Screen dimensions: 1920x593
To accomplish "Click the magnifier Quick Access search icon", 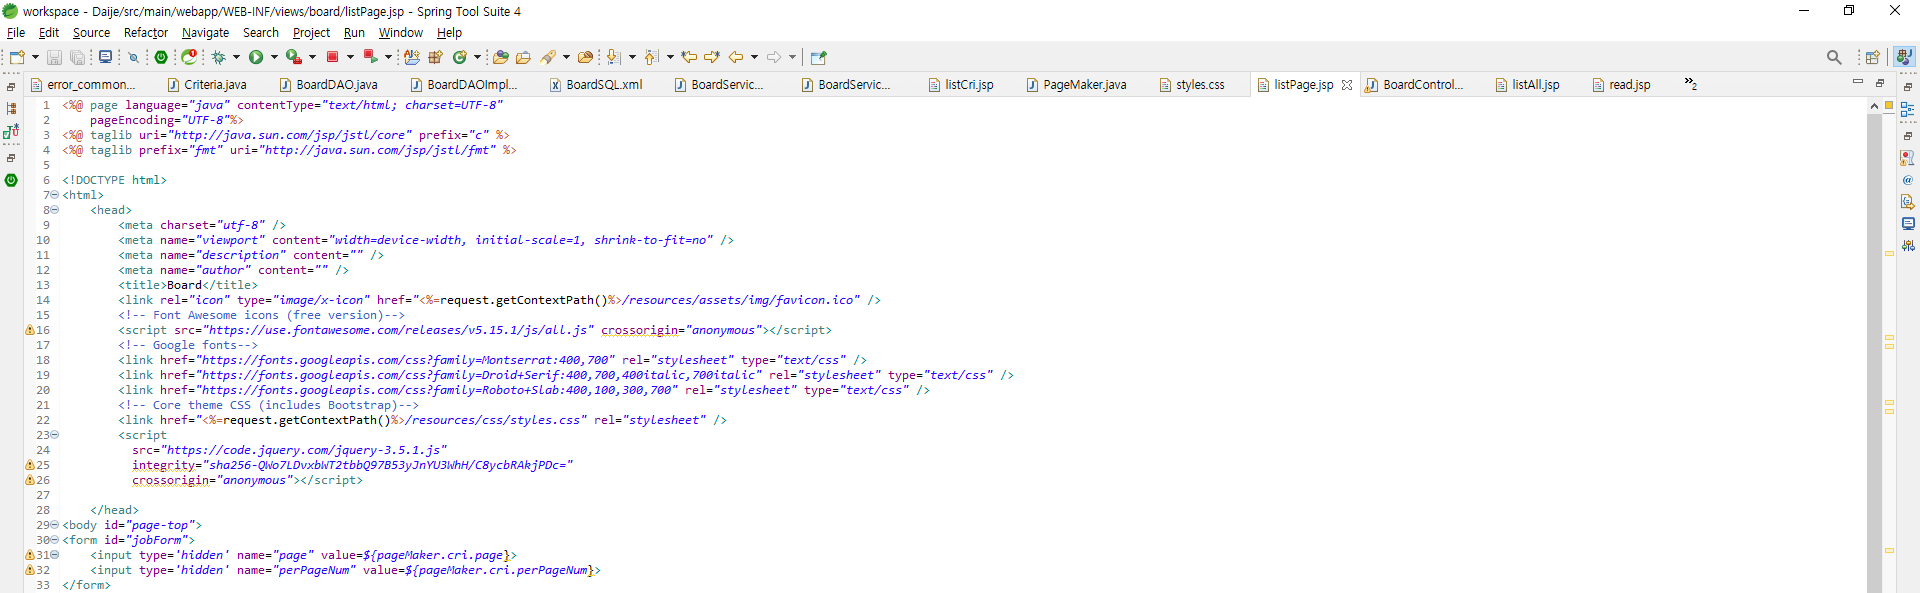I will 1834,57.
